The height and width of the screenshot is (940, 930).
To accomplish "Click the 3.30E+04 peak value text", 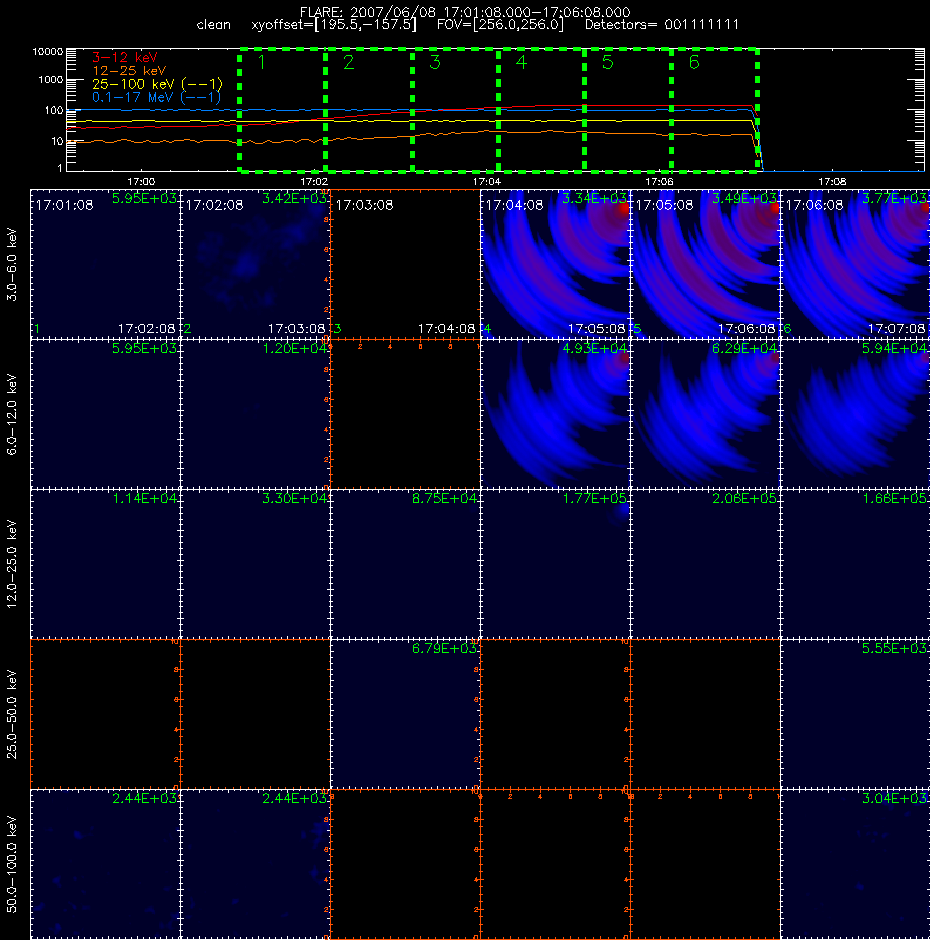I will click(x=296, y=498).
